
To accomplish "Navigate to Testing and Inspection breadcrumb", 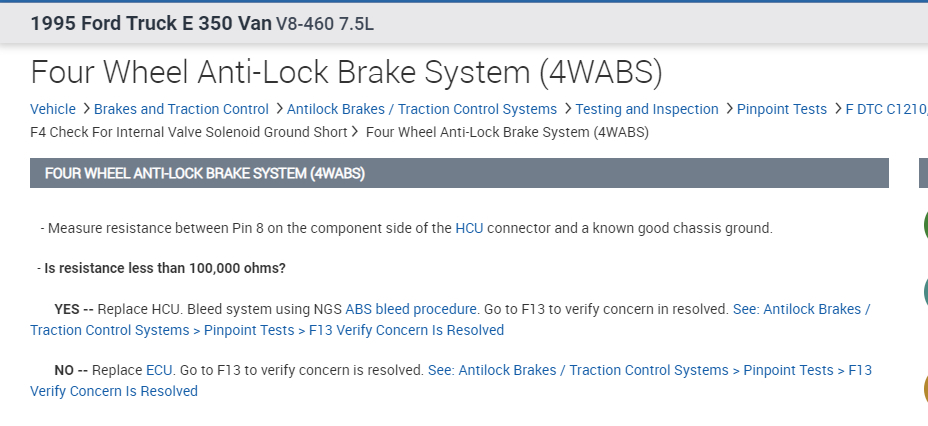I will coord(647,109).
